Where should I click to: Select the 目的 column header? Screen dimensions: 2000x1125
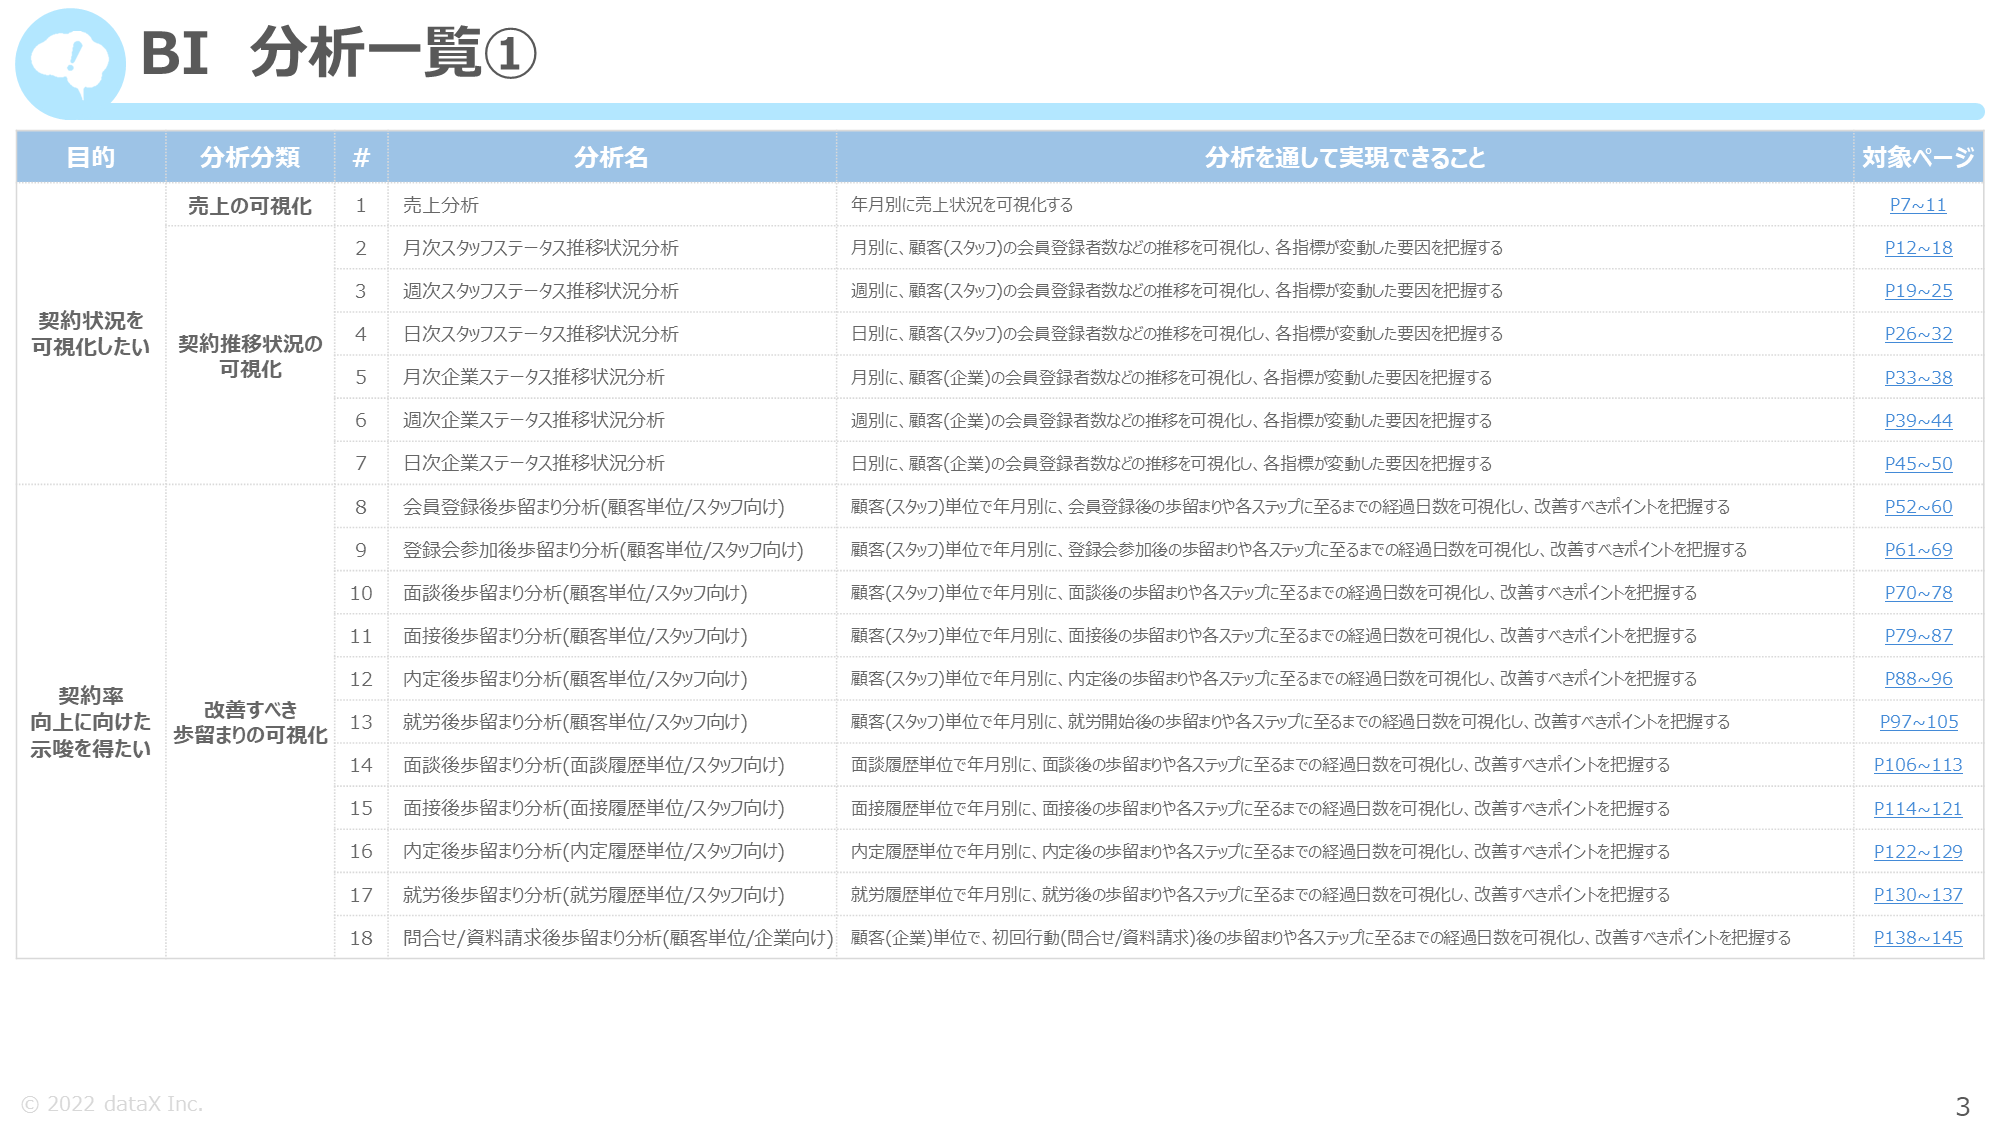tap(91, 157)
